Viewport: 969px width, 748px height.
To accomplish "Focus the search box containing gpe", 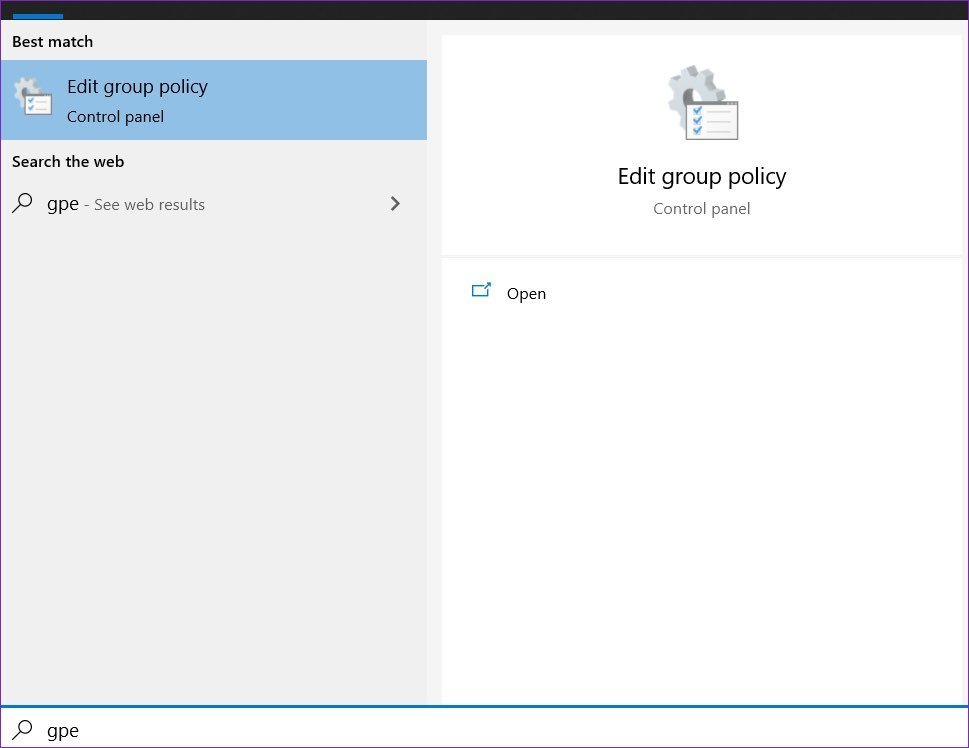I will pyautogui.click(x=484, y=728).
